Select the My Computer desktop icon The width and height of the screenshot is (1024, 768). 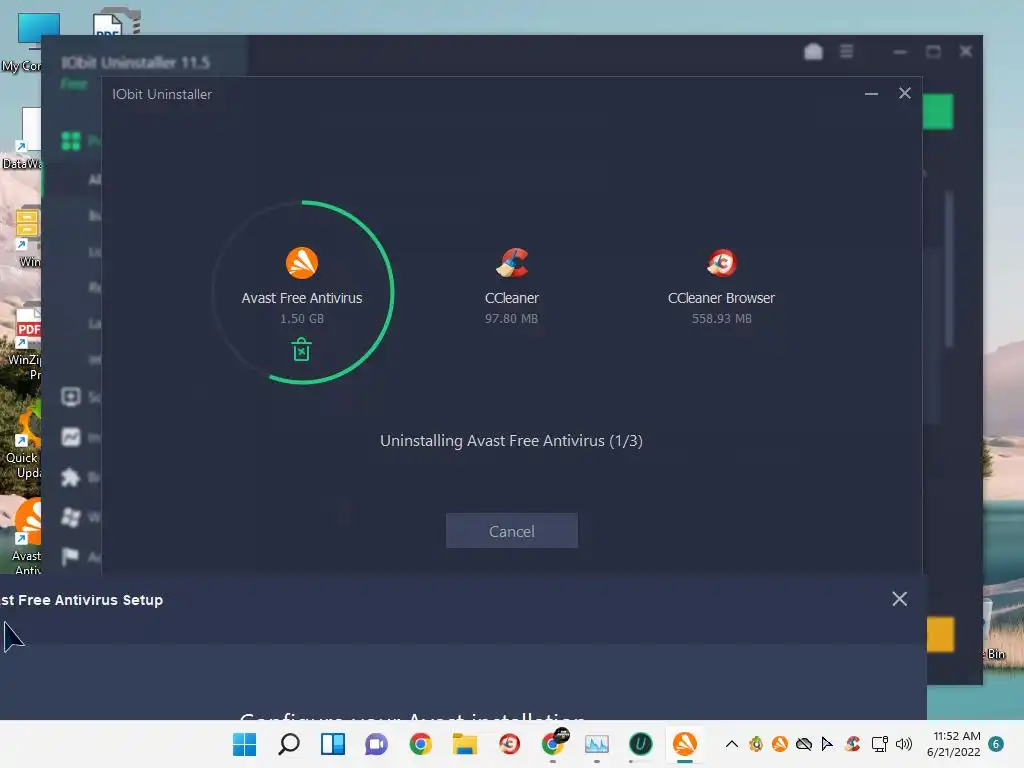tap(29, 42)
